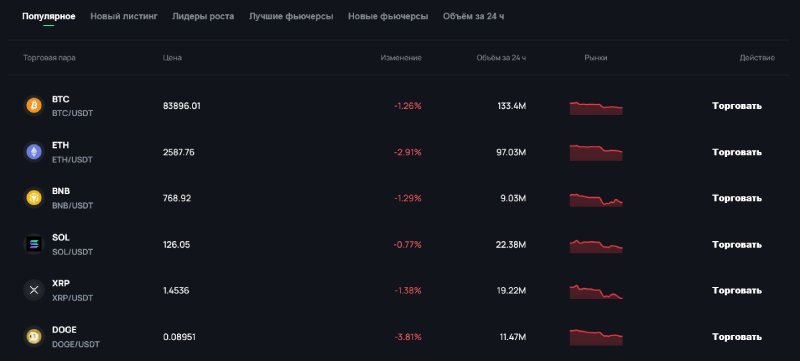Image resolution: width=800 pixels, height=361 pixels.
Task: Click the -1.38% change value
Action: (408, 290)
